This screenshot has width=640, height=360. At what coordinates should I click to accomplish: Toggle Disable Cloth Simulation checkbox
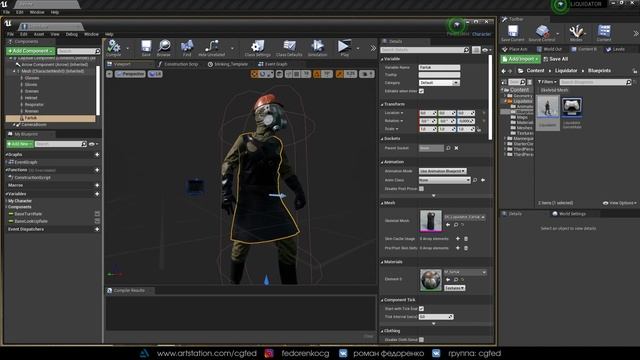pyautogui.click(x=421, y=340)
